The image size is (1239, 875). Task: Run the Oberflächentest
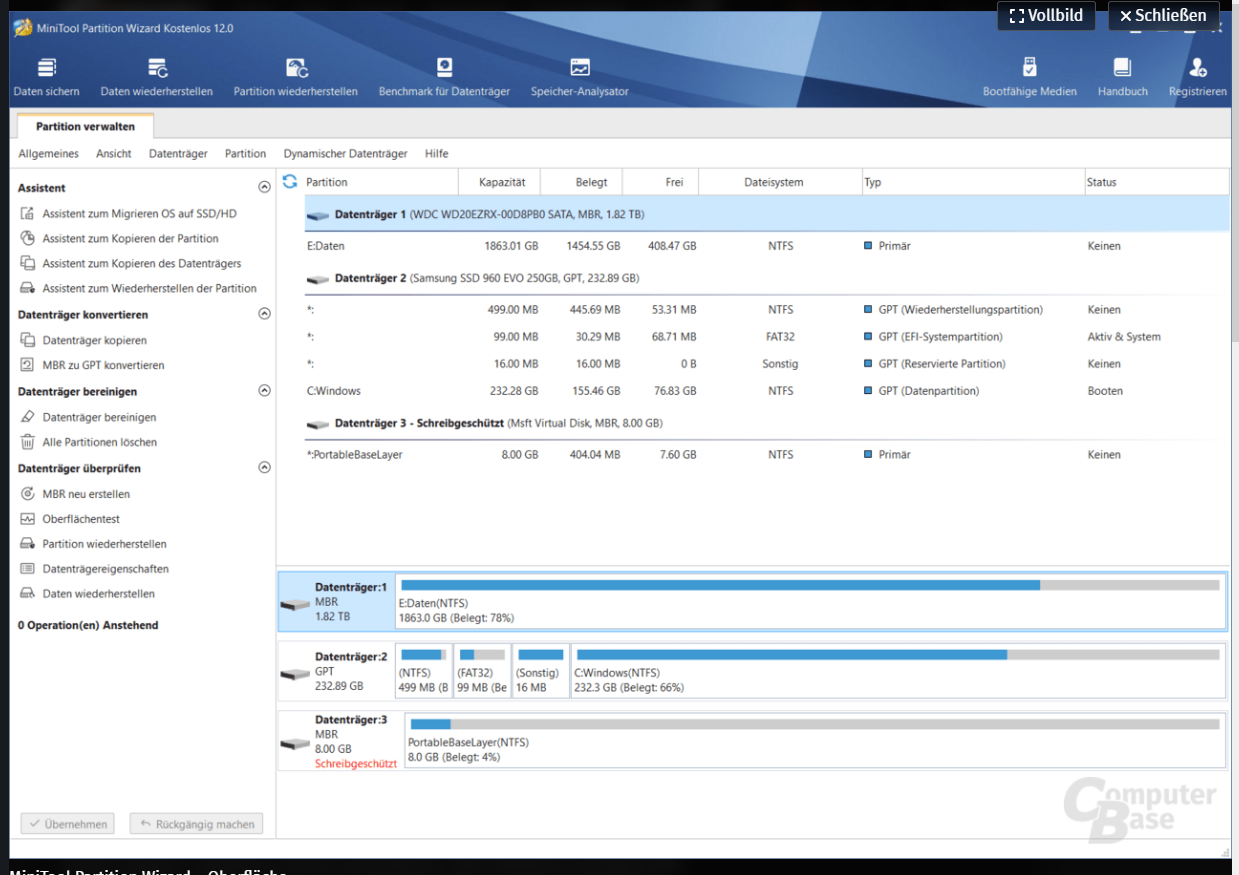(70, 519)
